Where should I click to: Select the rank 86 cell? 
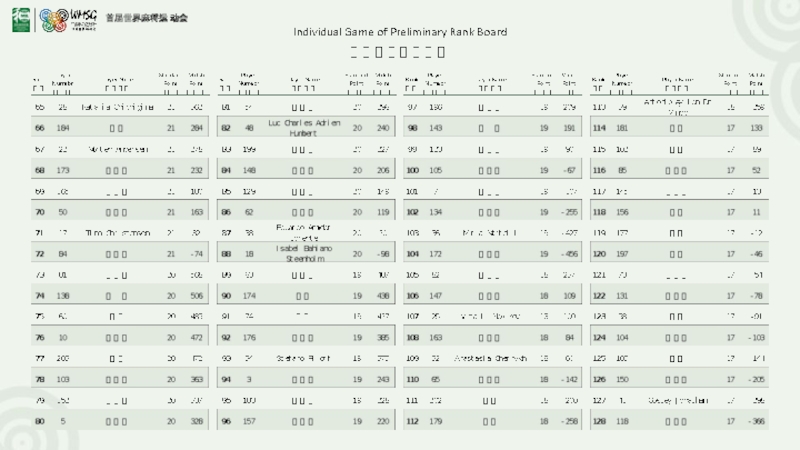tap(226, 212)
